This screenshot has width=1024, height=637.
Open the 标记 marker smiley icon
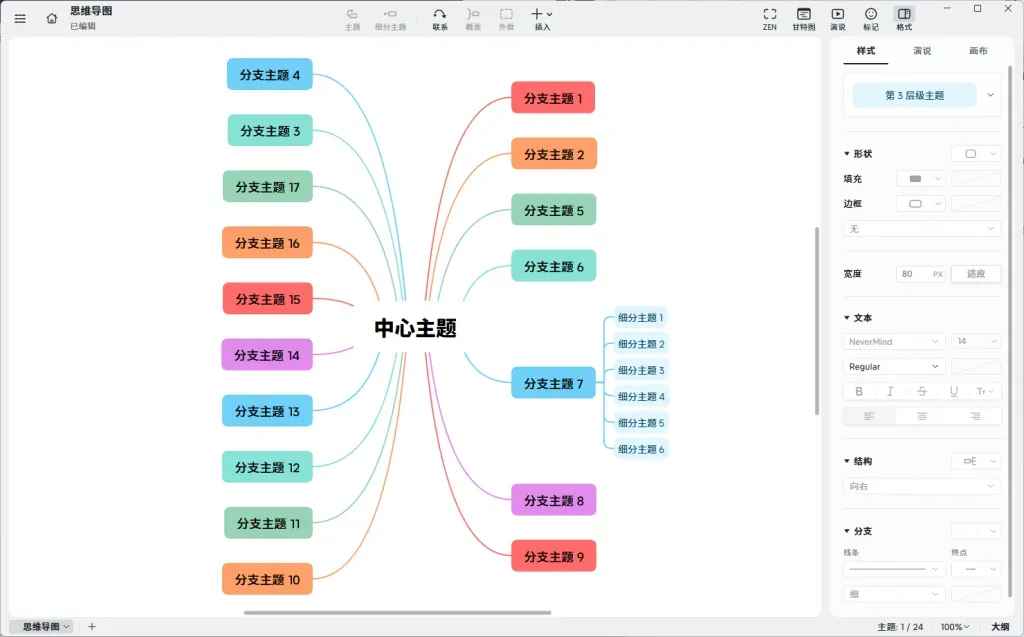(871, 14)
